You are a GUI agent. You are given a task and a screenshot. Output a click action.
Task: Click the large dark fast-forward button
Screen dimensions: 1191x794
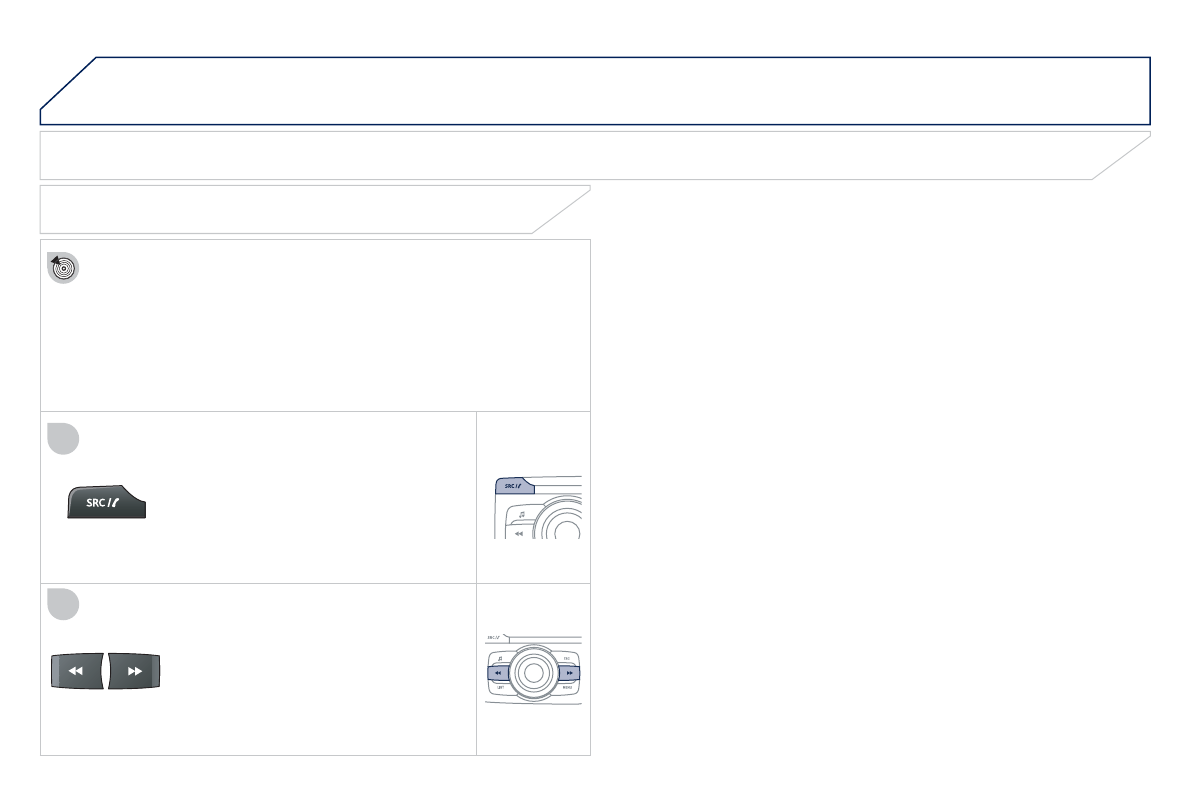134,671
